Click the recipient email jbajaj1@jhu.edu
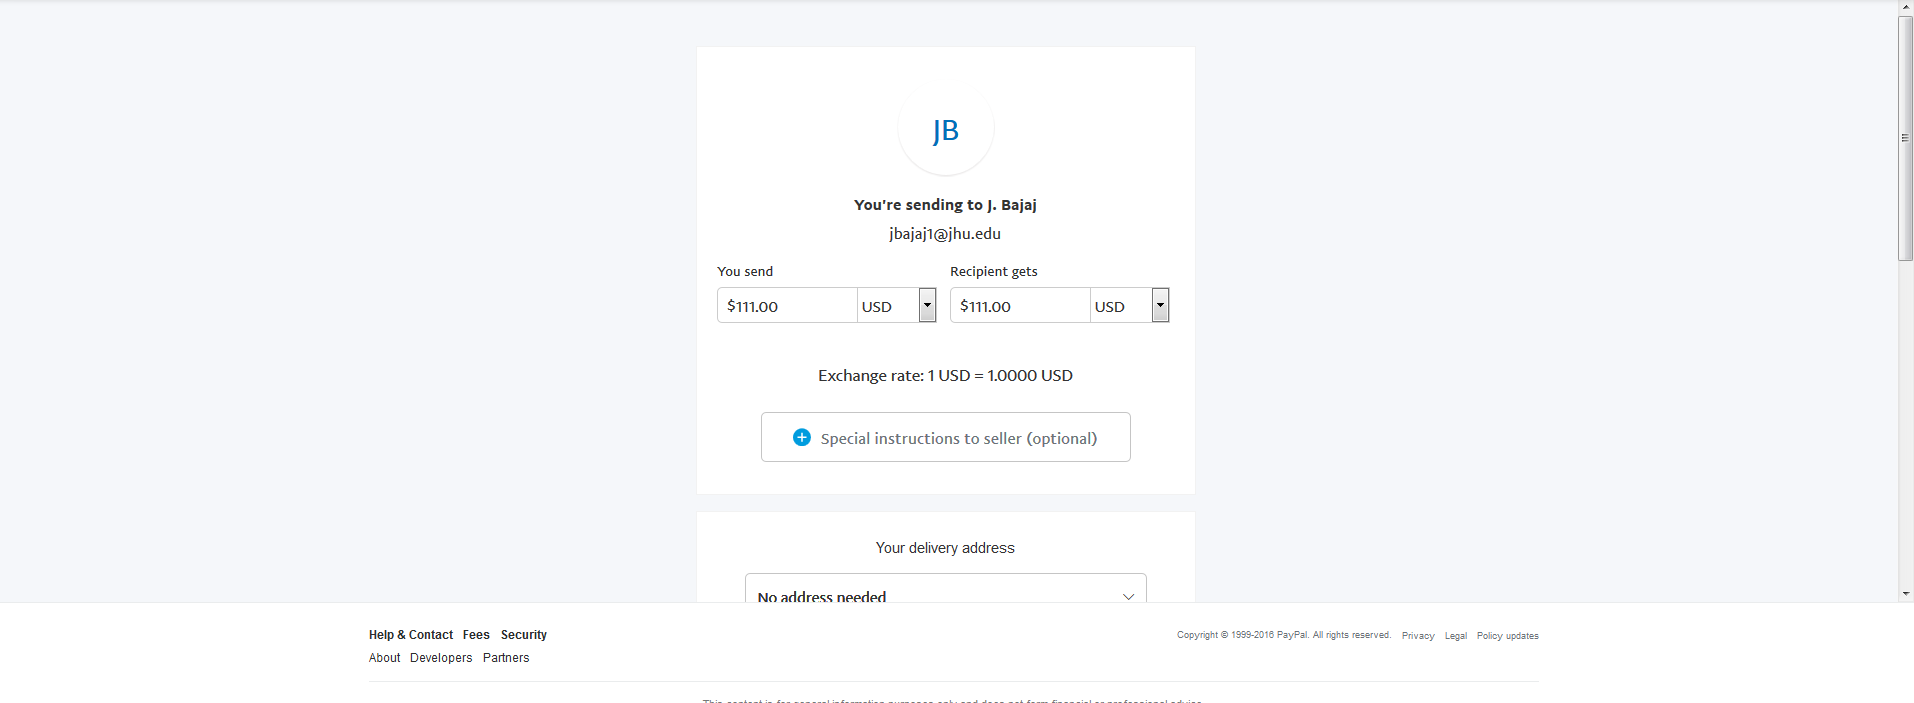This screenshot has width=1914, height=703. click(945, 234)
